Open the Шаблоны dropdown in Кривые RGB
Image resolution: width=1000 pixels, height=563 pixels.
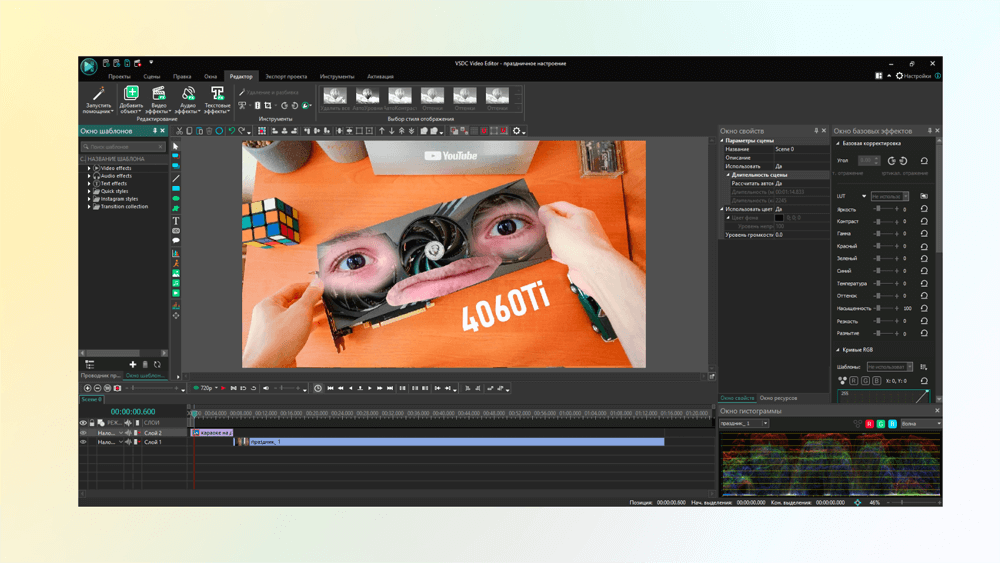pos(890,367)
